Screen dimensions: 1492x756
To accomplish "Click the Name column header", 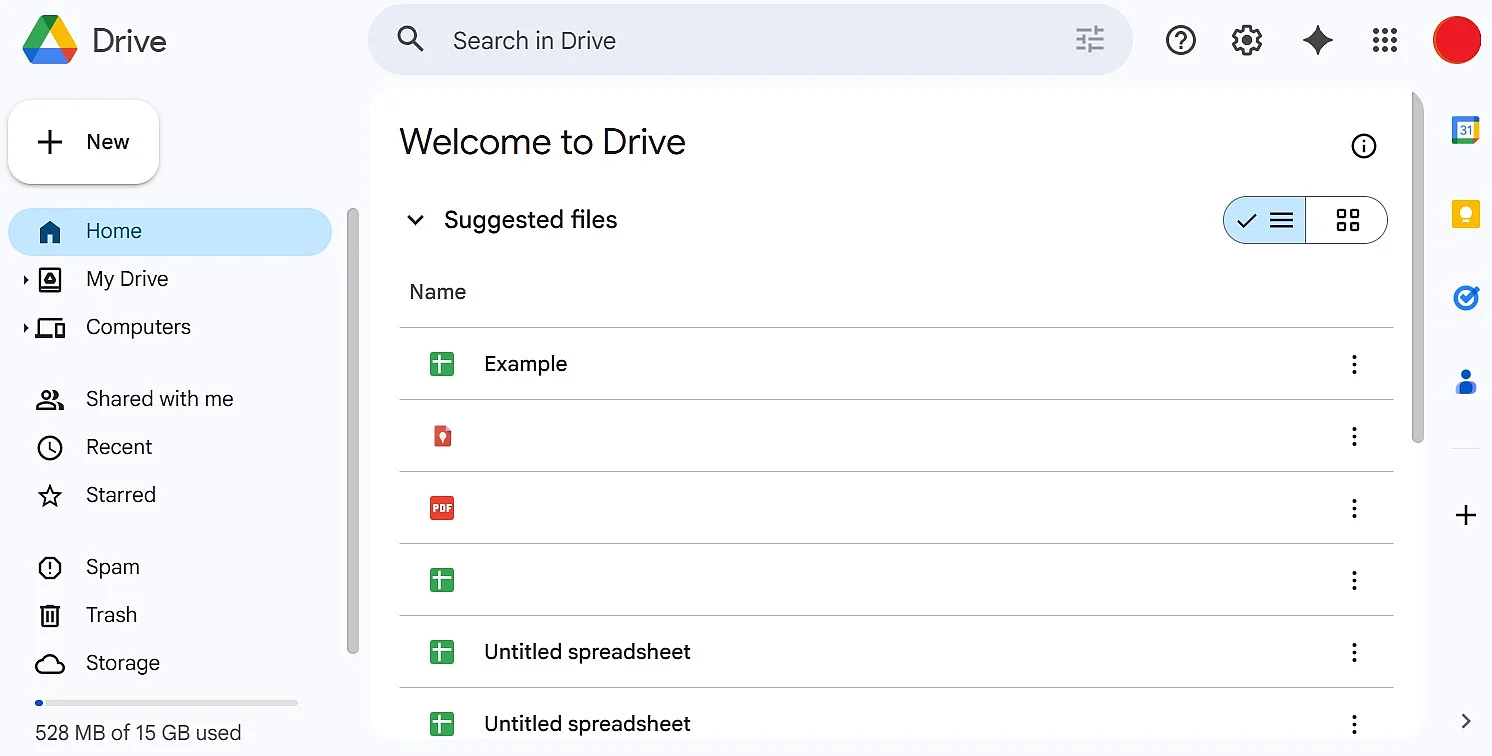I will pos(438,292).
